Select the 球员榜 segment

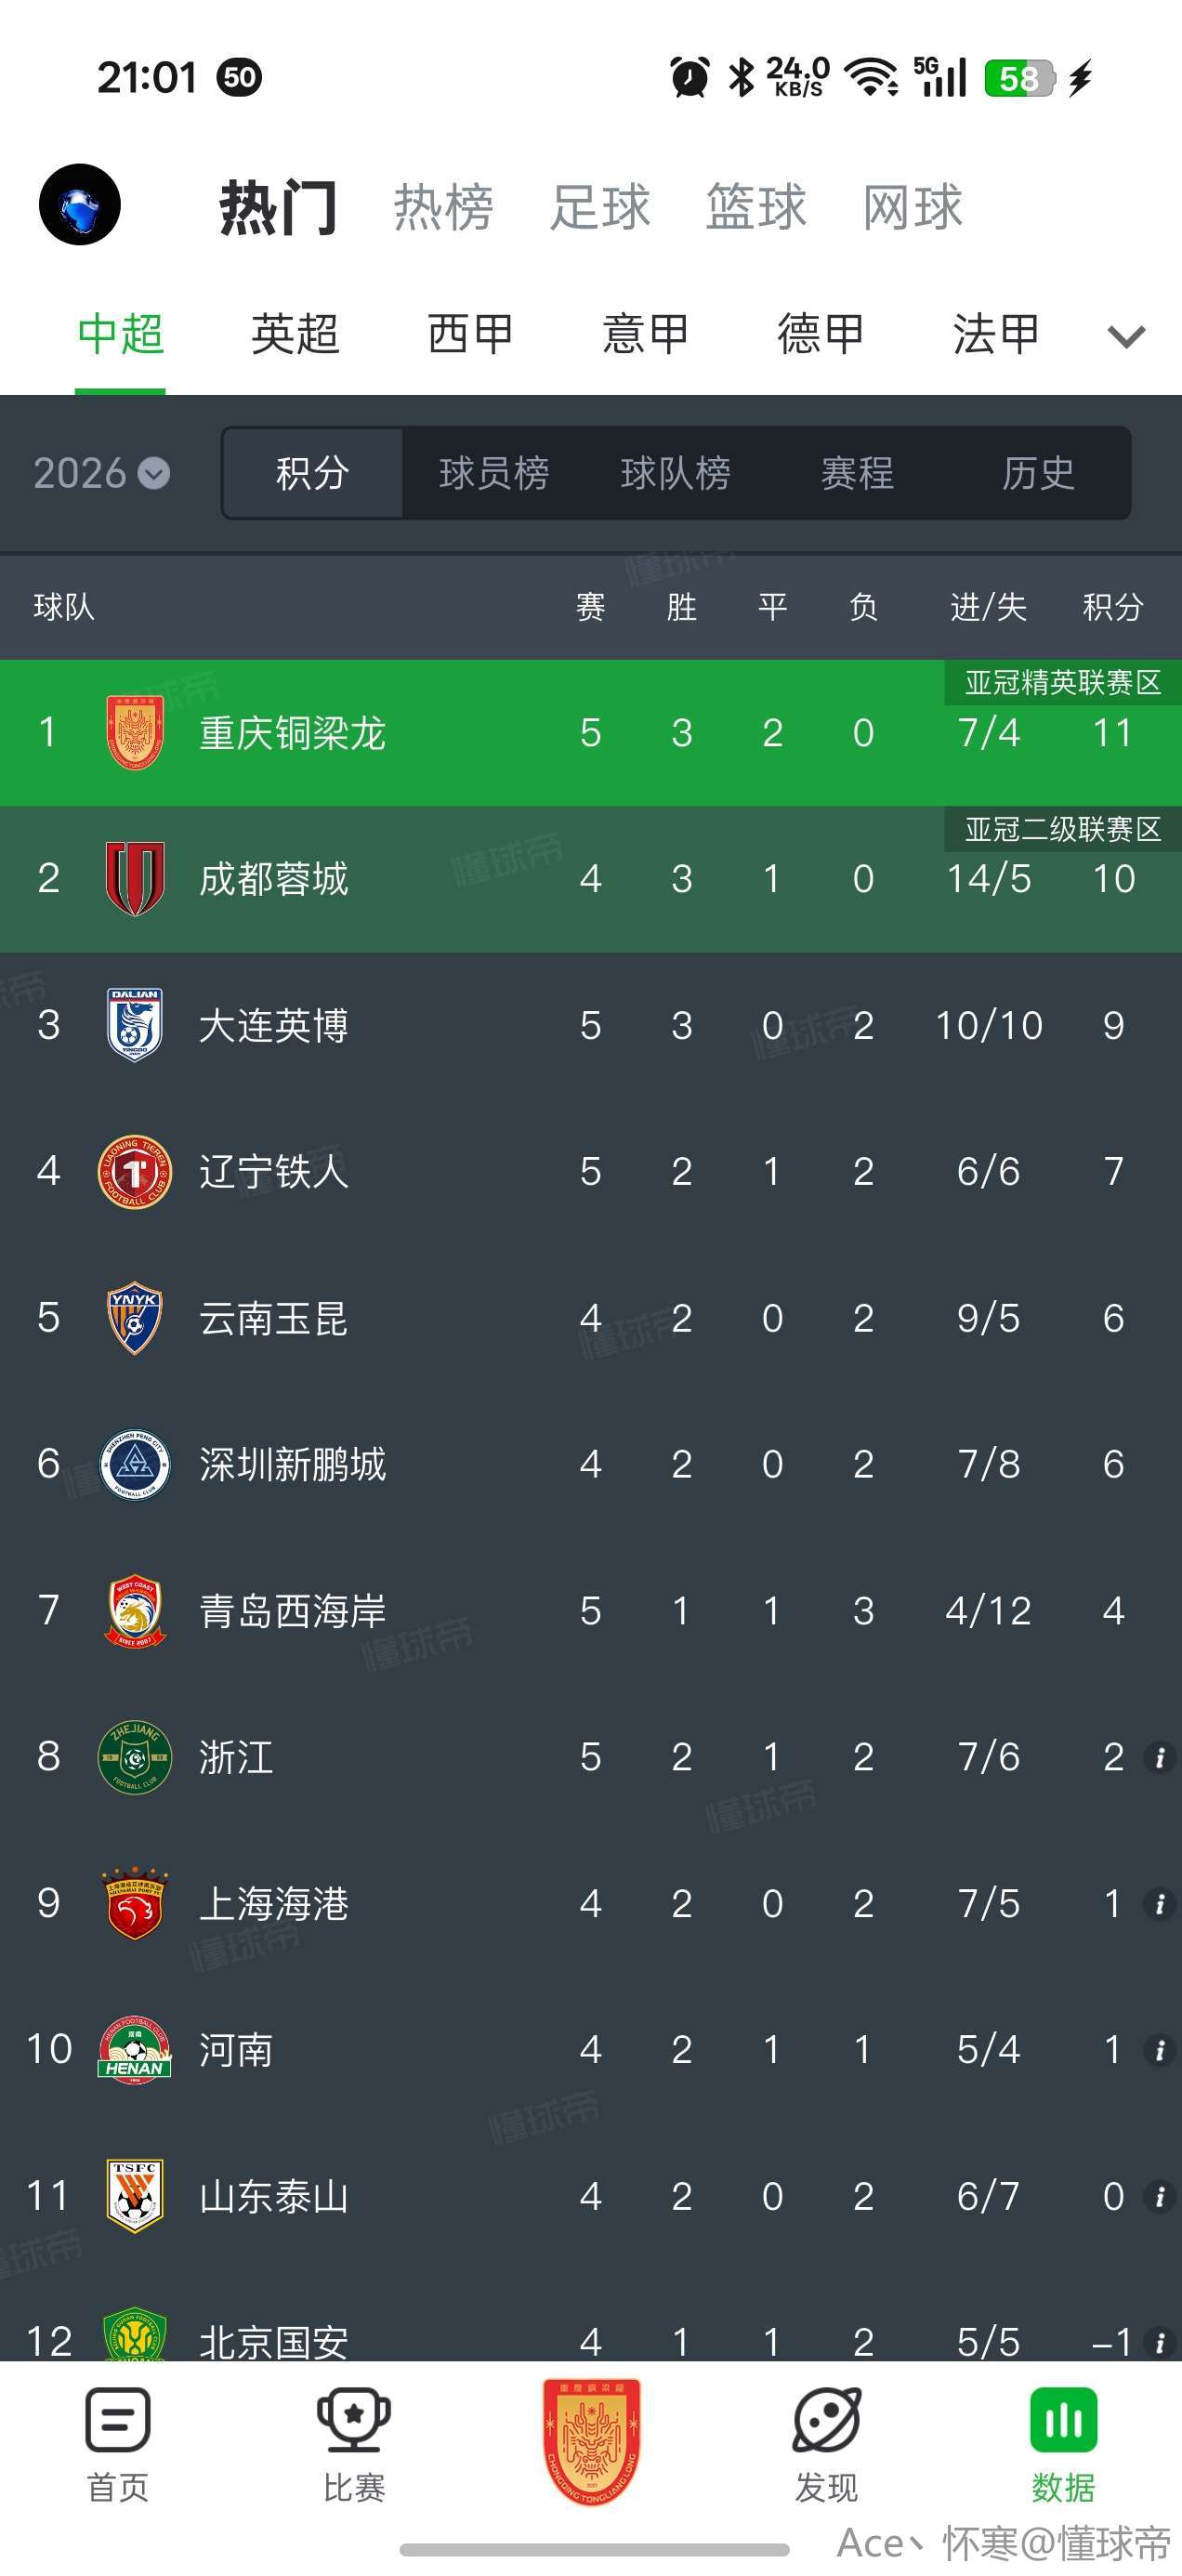pyautogui.click(x=494, y=473)
